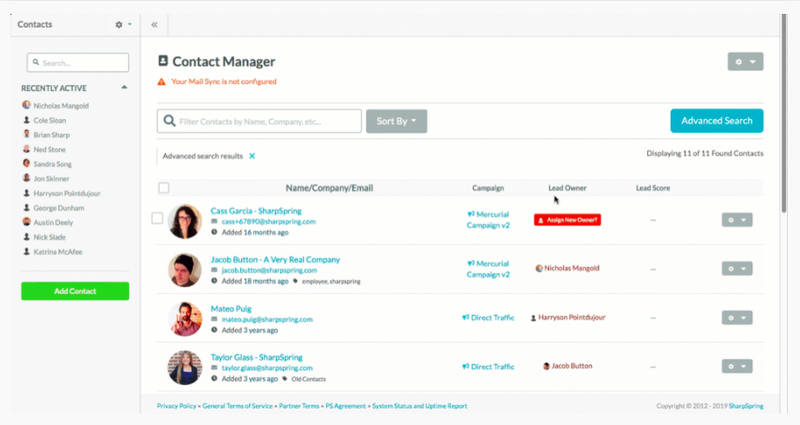The height and width of the screenshot is (425, 800).
Task: Toggle the select-all contacts checkbox
Action: pos(164,188)
